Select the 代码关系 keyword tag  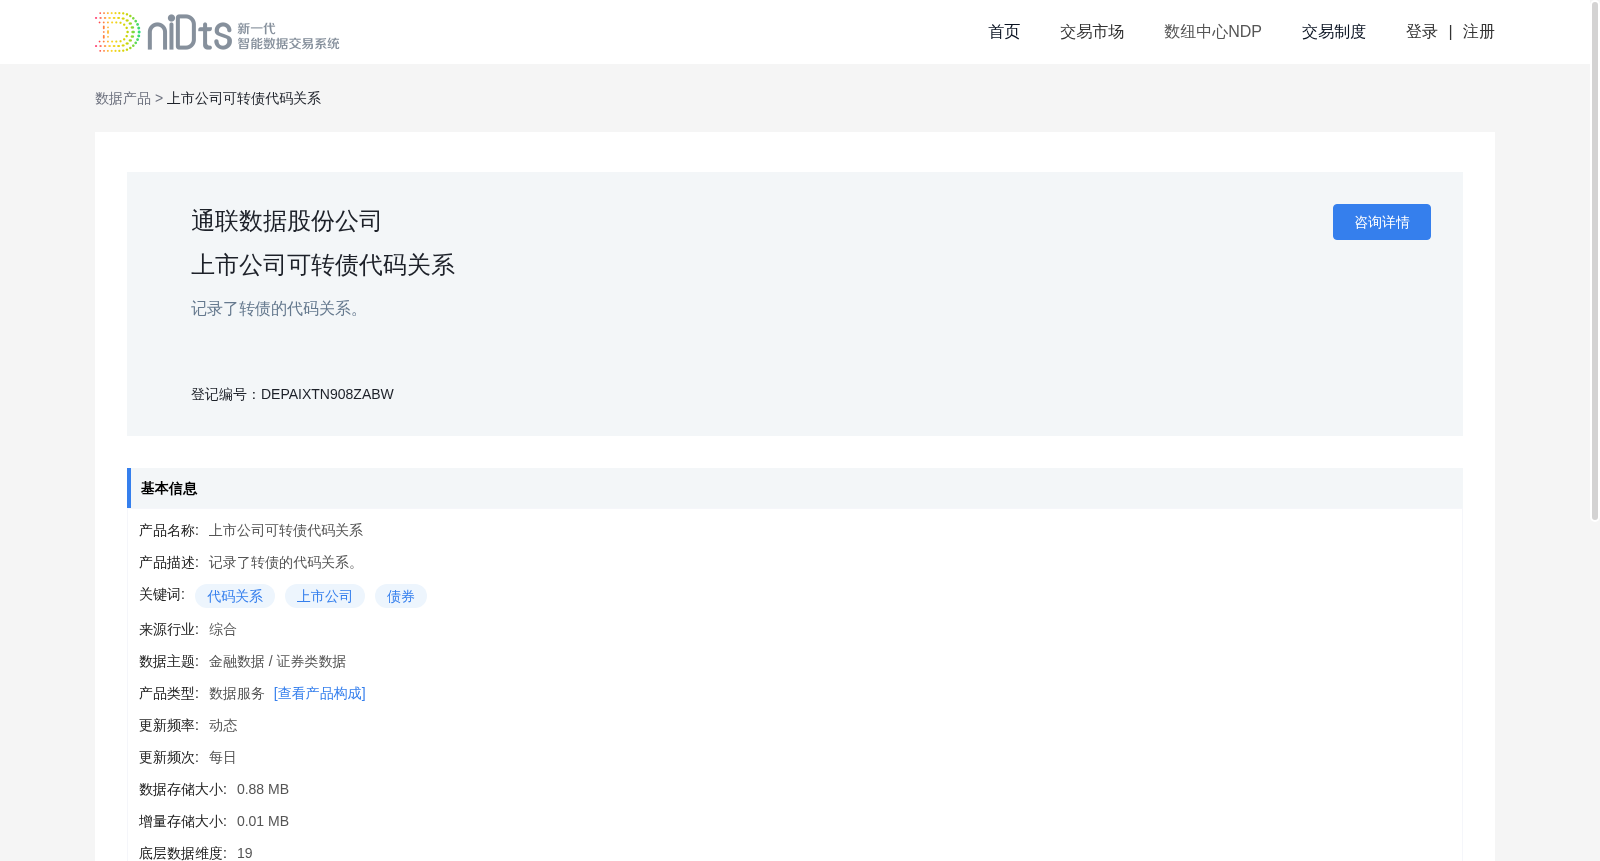(235, 596)
